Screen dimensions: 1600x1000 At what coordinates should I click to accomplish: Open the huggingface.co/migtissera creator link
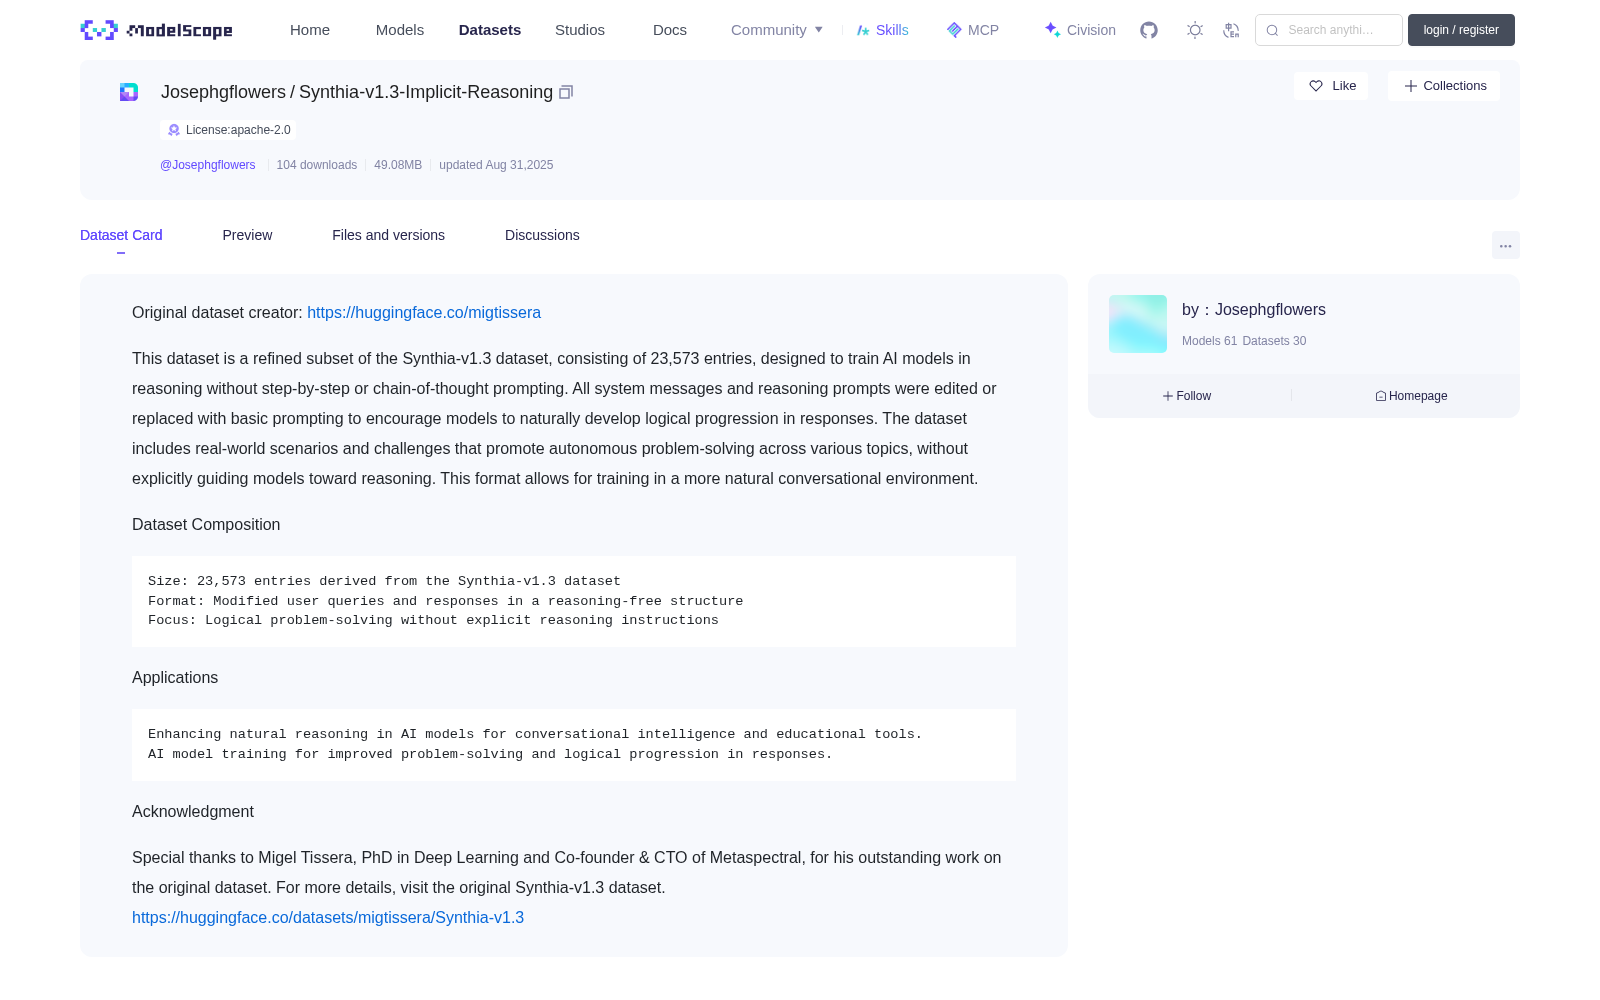point(424,313)
